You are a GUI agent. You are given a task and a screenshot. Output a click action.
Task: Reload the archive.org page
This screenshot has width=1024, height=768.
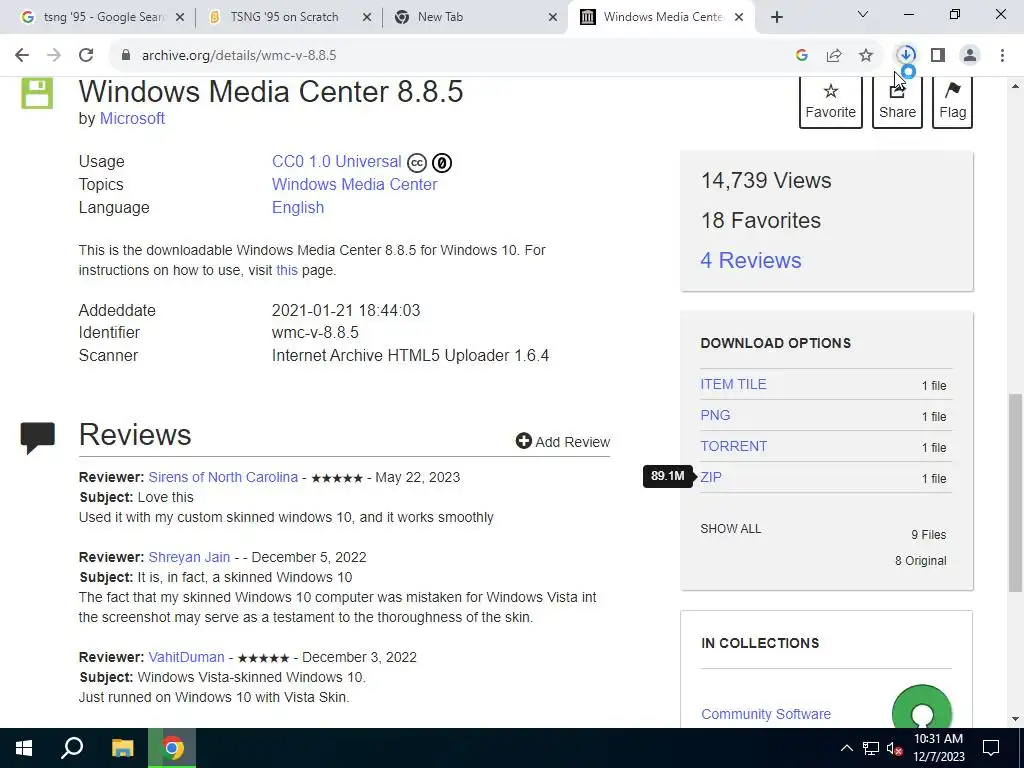[x=86, y=56]
